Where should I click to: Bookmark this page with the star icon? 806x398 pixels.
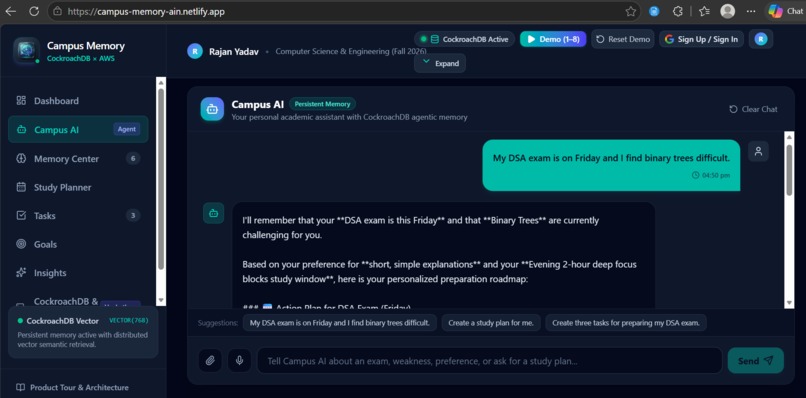(x=631, y=11)
